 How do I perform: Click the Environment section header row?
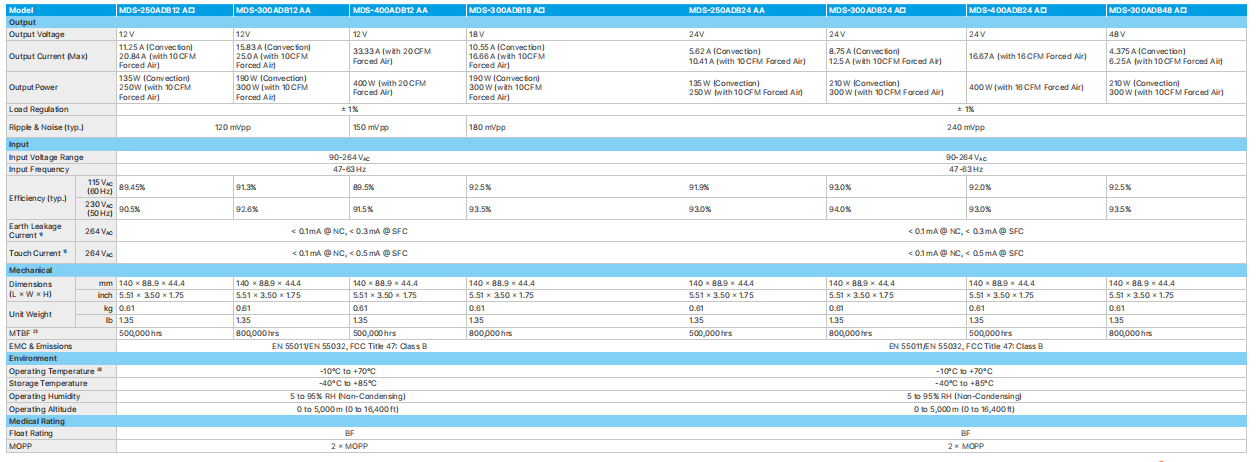[x=33, y=358]
